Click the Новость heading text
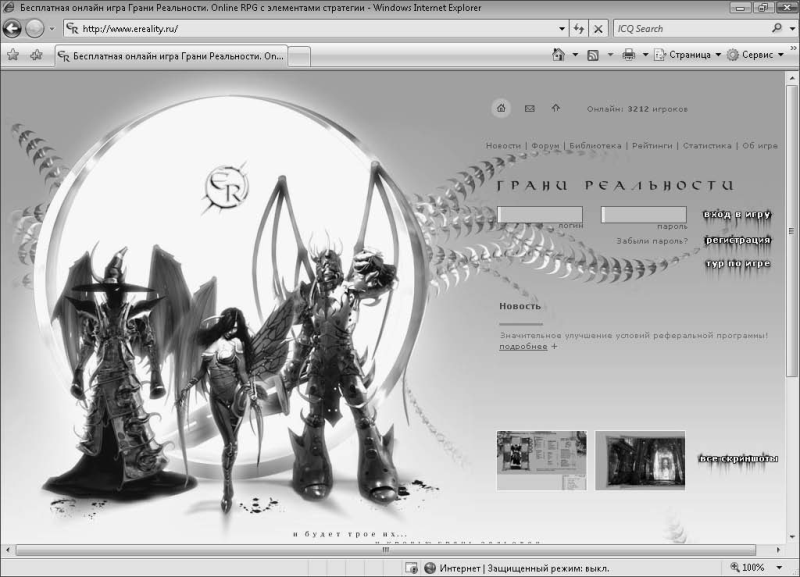Viewport: 800px width, 577px height. click(x=520, y=306)
